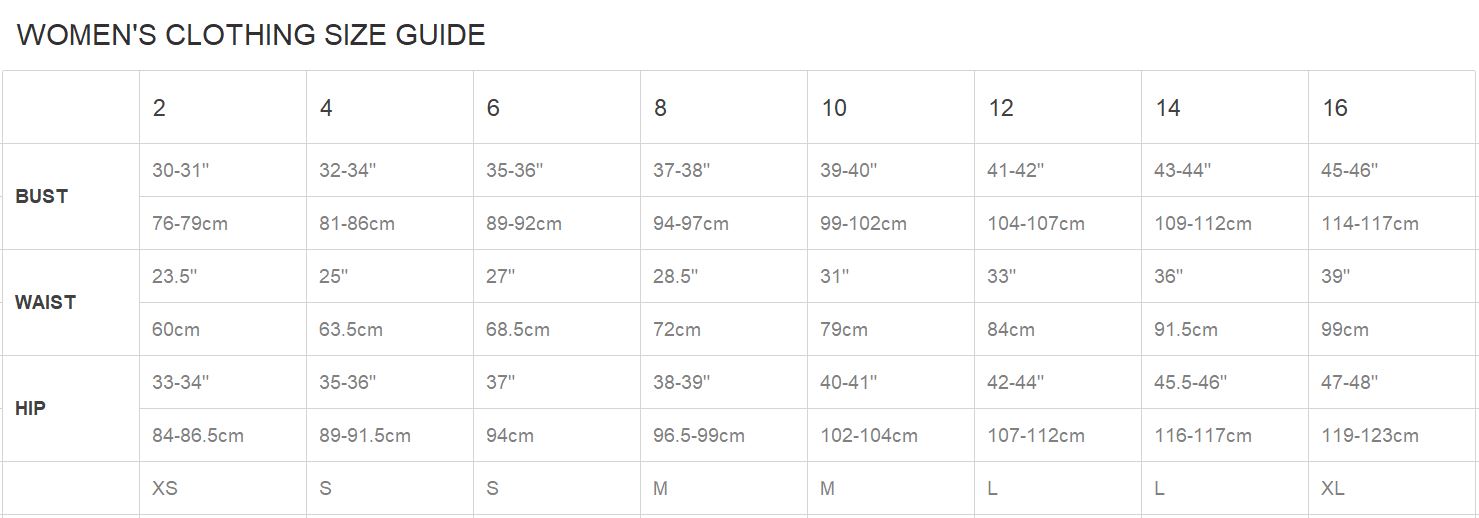Click the HIP row label
The image size is (1479, 518).
pyautogui.click(x=31, y=409)
